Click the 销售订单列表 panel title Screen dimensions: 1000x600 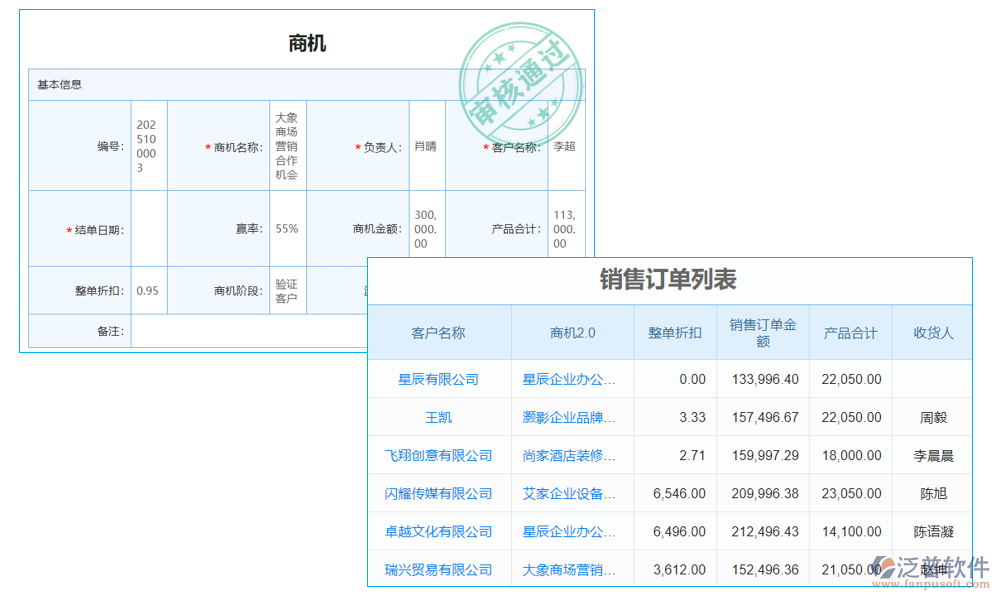click(x=668, y=281)
